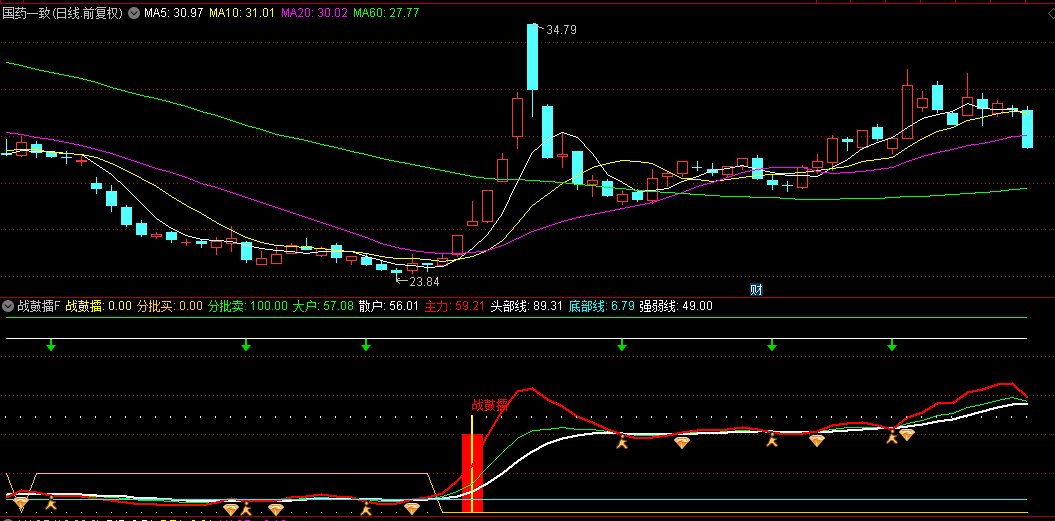The width and height of the screenshot is (1055, 521).
Task: Click the leftmost green down arrow marker
Action: click(x=51, y=345)
